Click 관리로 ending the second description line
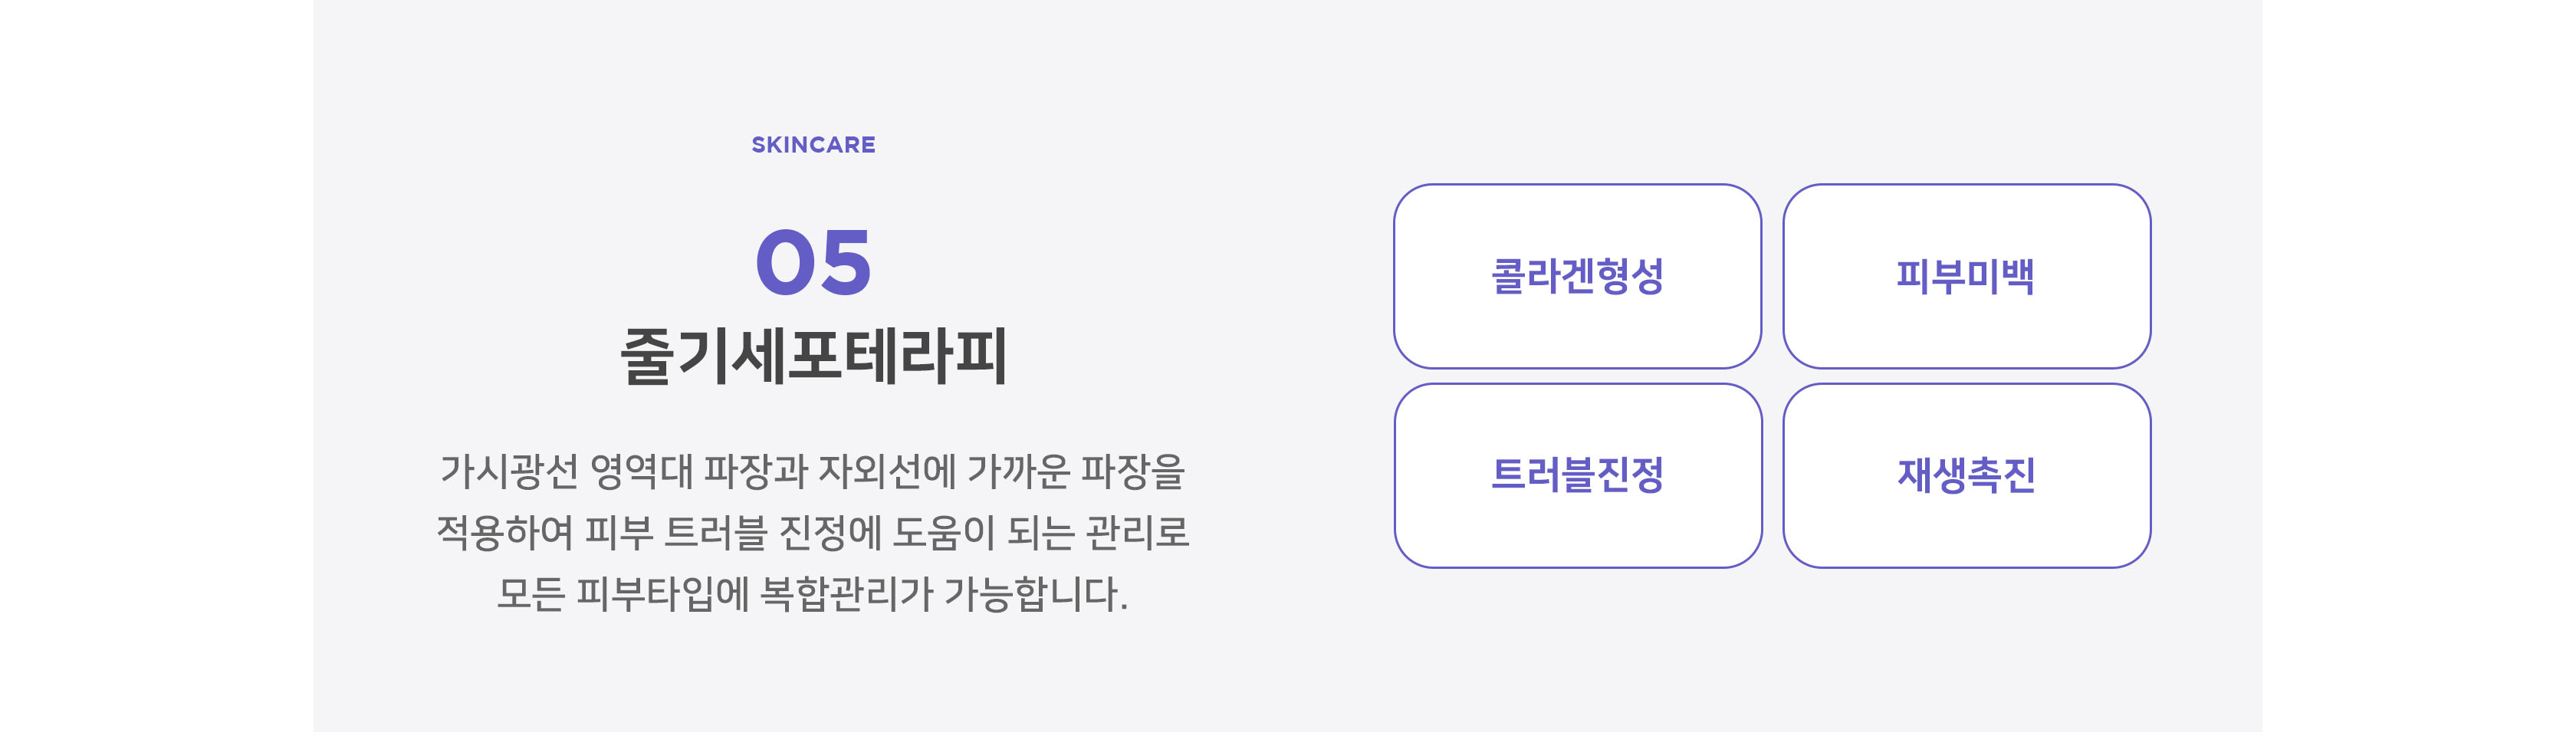Viewport: 2576px width, 736px height. [x=1138, y=532]
